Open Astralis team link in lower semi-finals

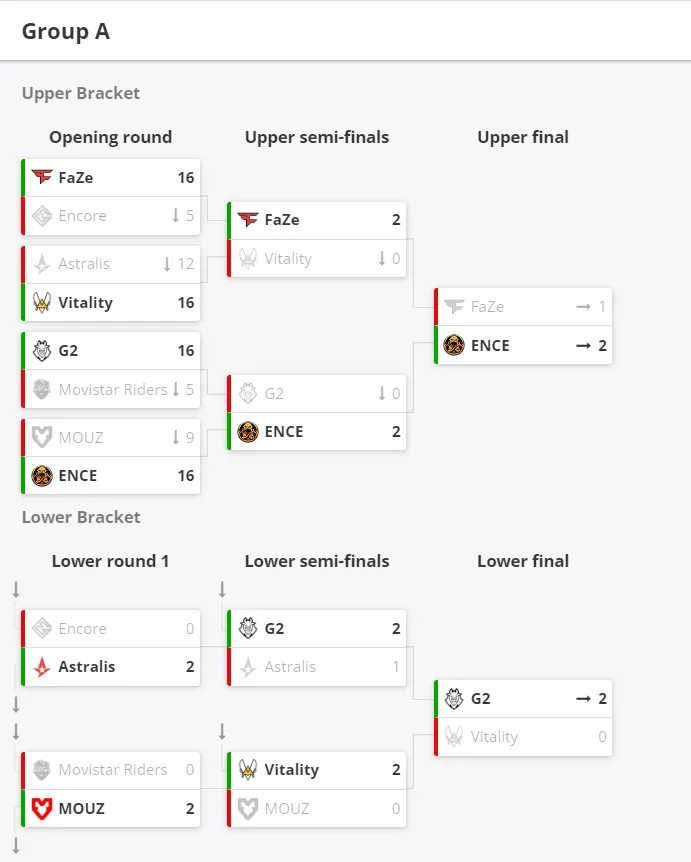(x=290, y=667)
